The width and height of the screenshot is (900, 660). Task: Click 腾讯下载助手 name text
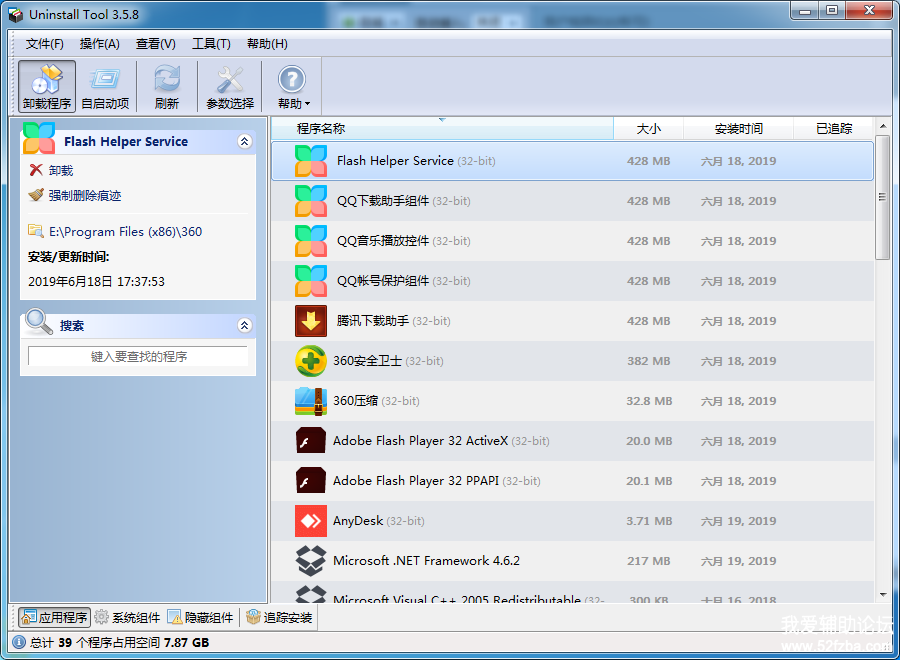pos(373,321)
